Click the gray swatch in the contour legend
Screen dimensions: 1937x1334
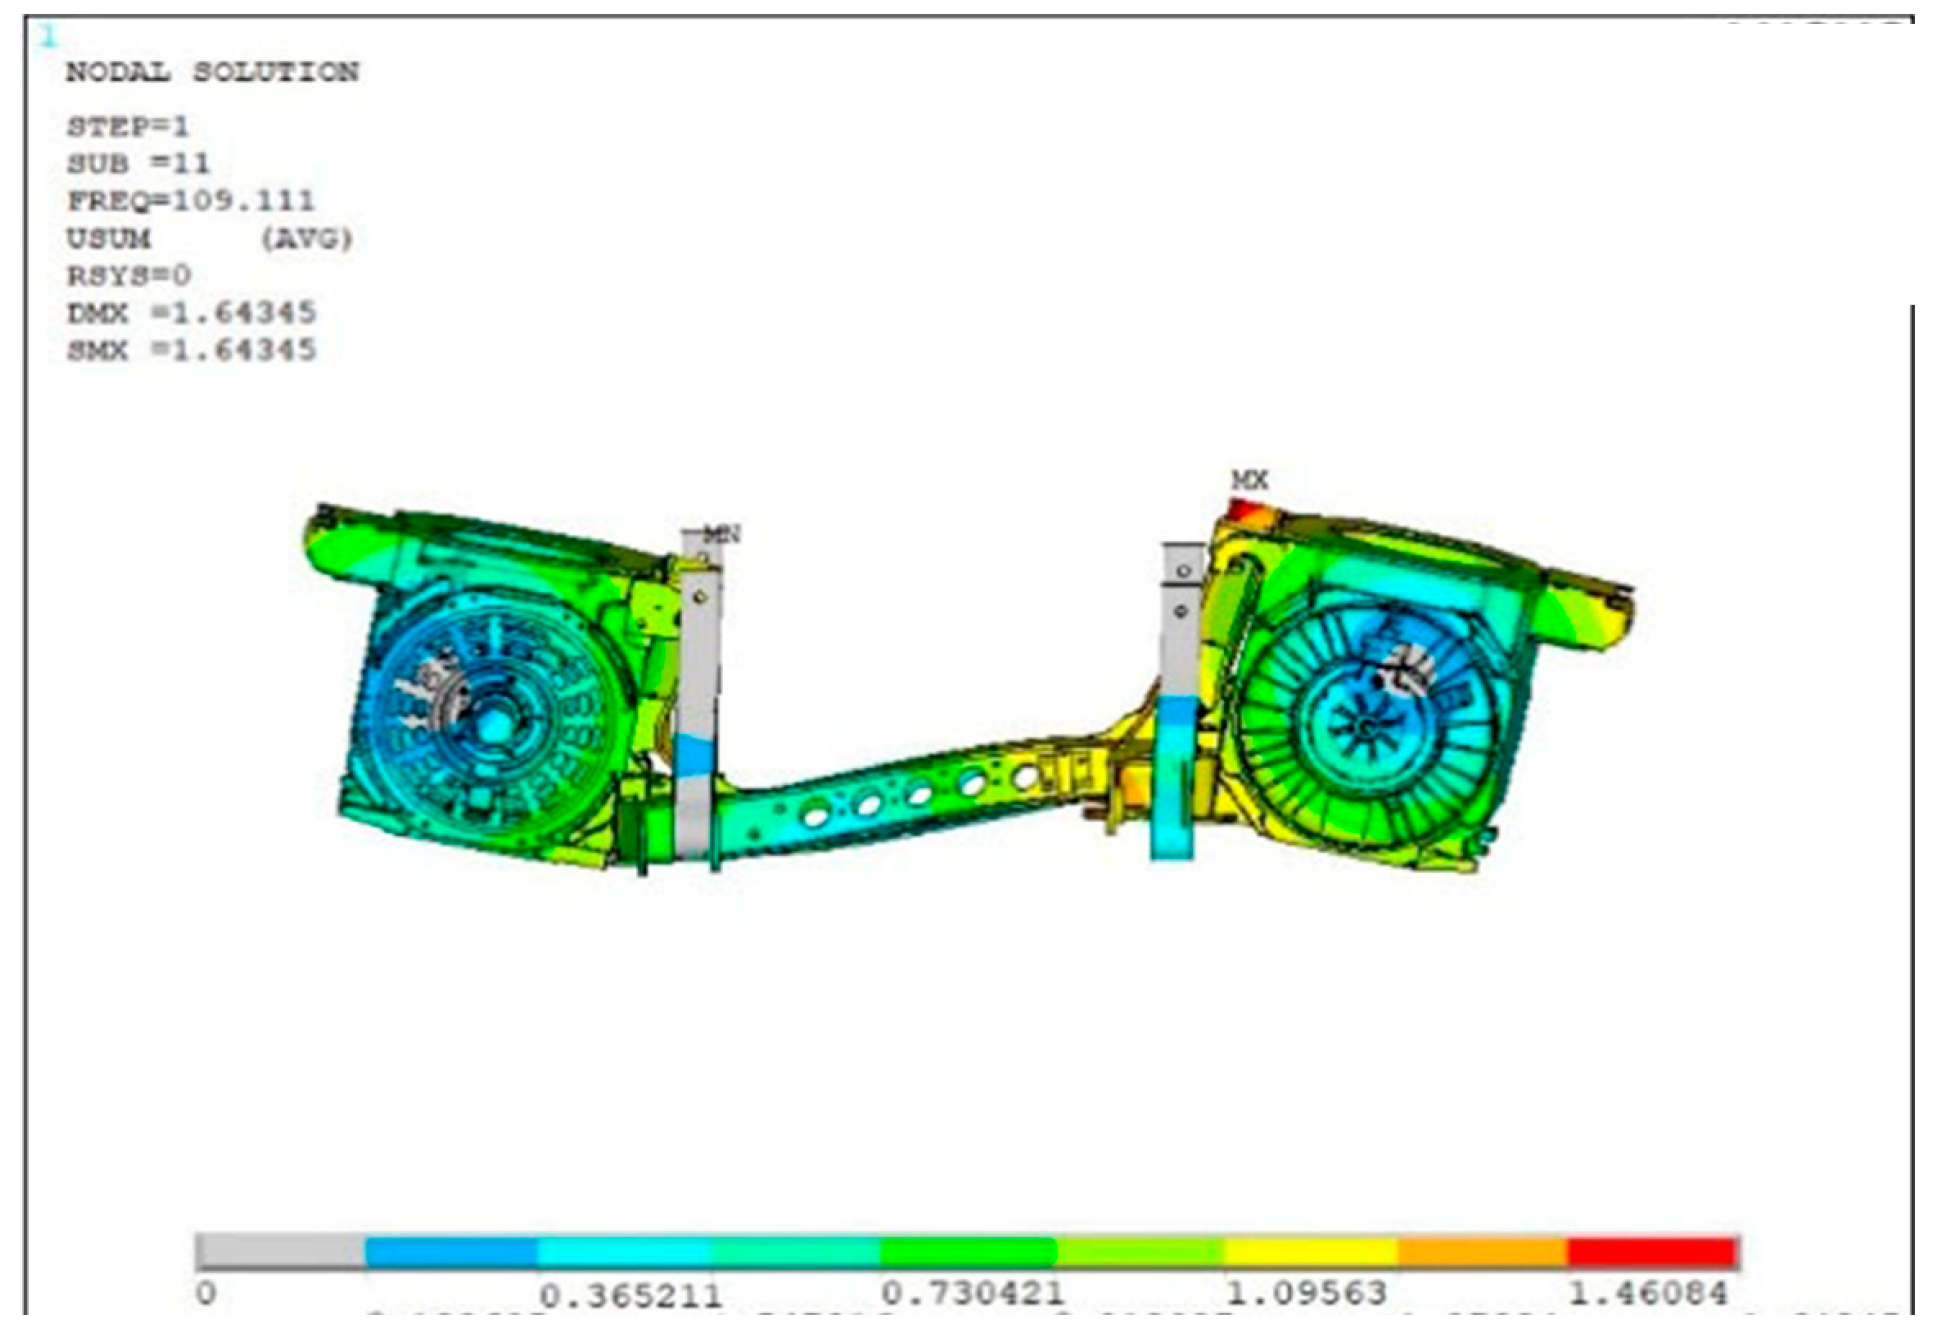coord(281,1252)
